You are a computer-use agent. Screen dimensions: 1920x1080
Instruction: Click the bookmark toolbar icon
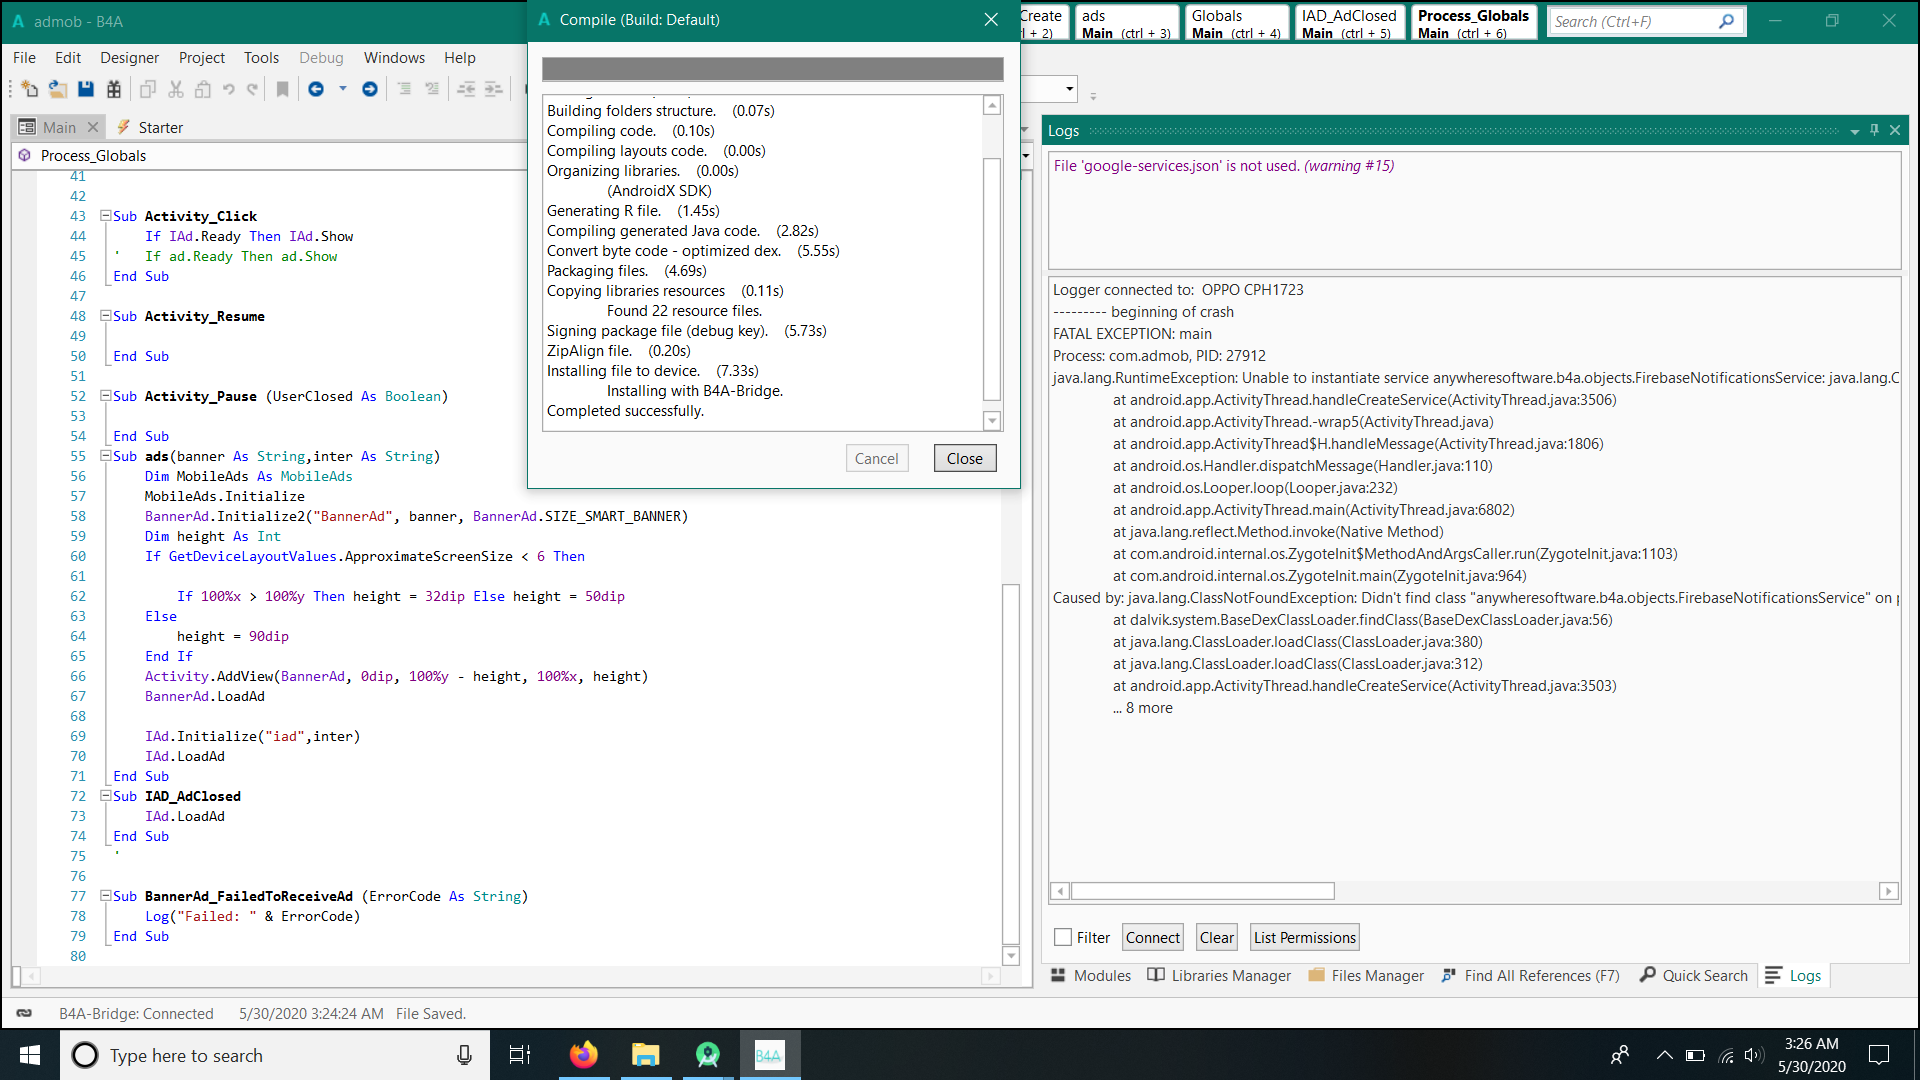(x=283, y=89)
